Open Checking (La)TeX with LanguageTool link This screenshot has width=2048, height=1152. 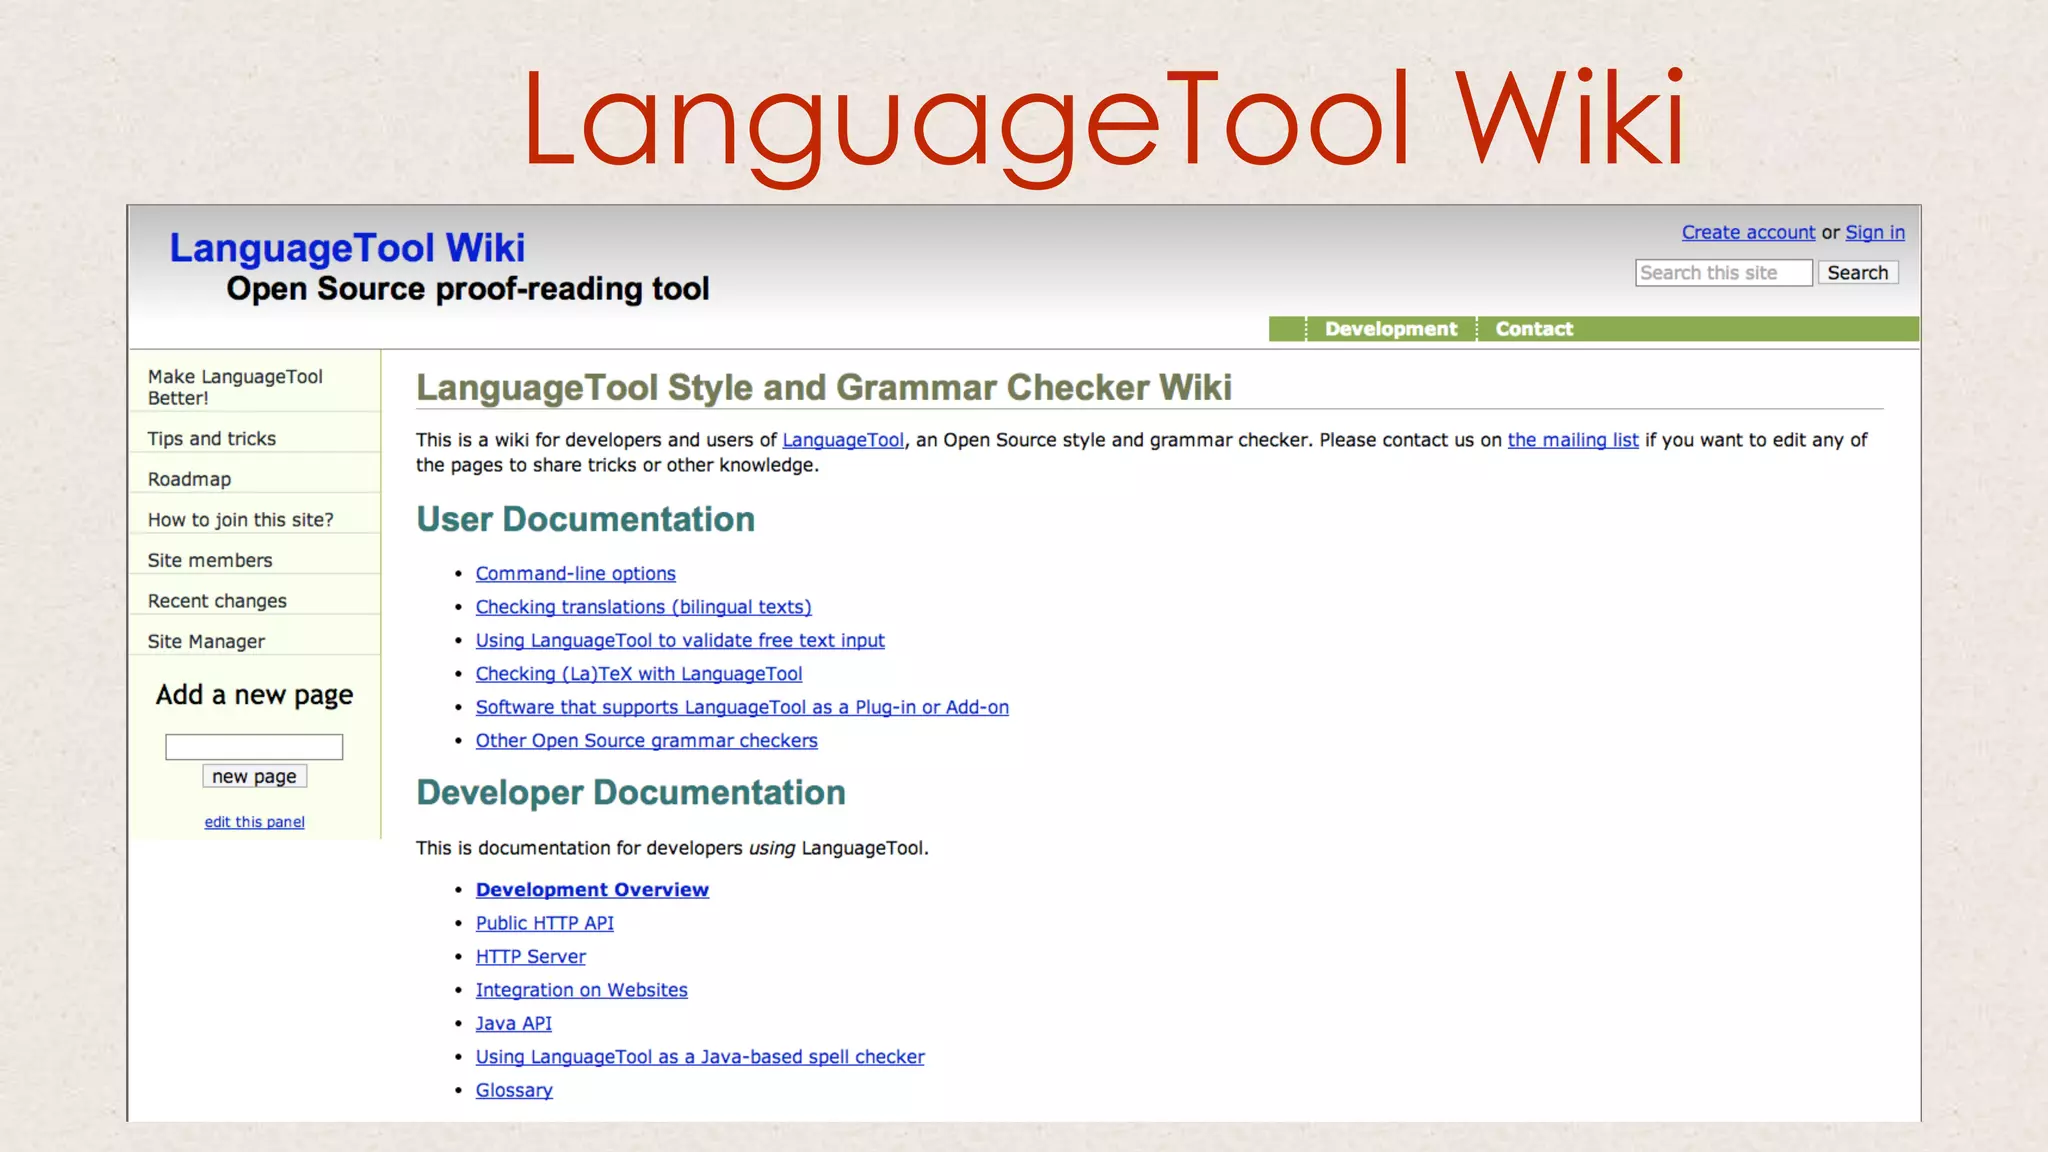639,674
